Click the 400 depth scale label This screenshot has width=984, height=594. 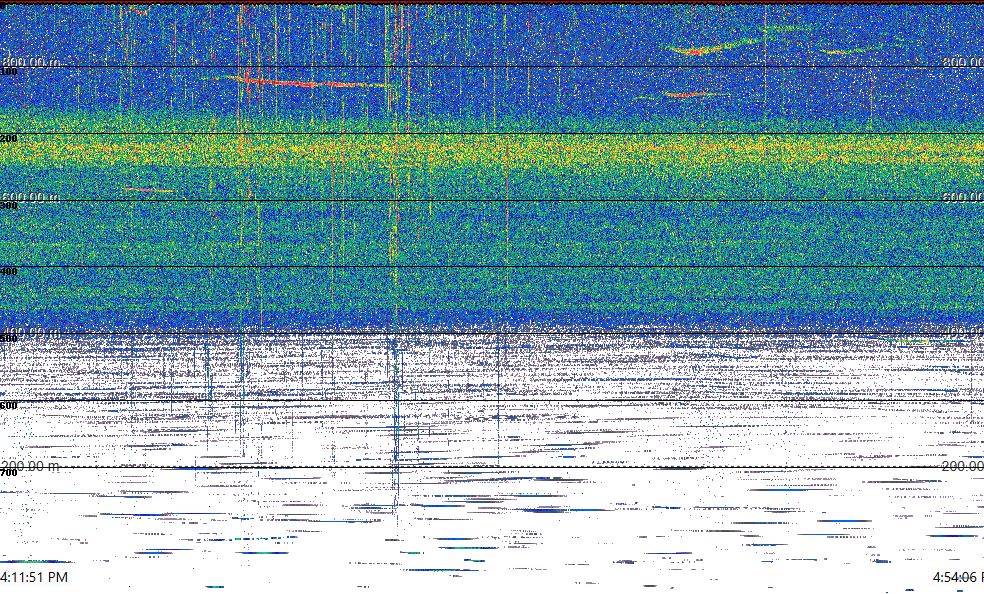point(9,272)
